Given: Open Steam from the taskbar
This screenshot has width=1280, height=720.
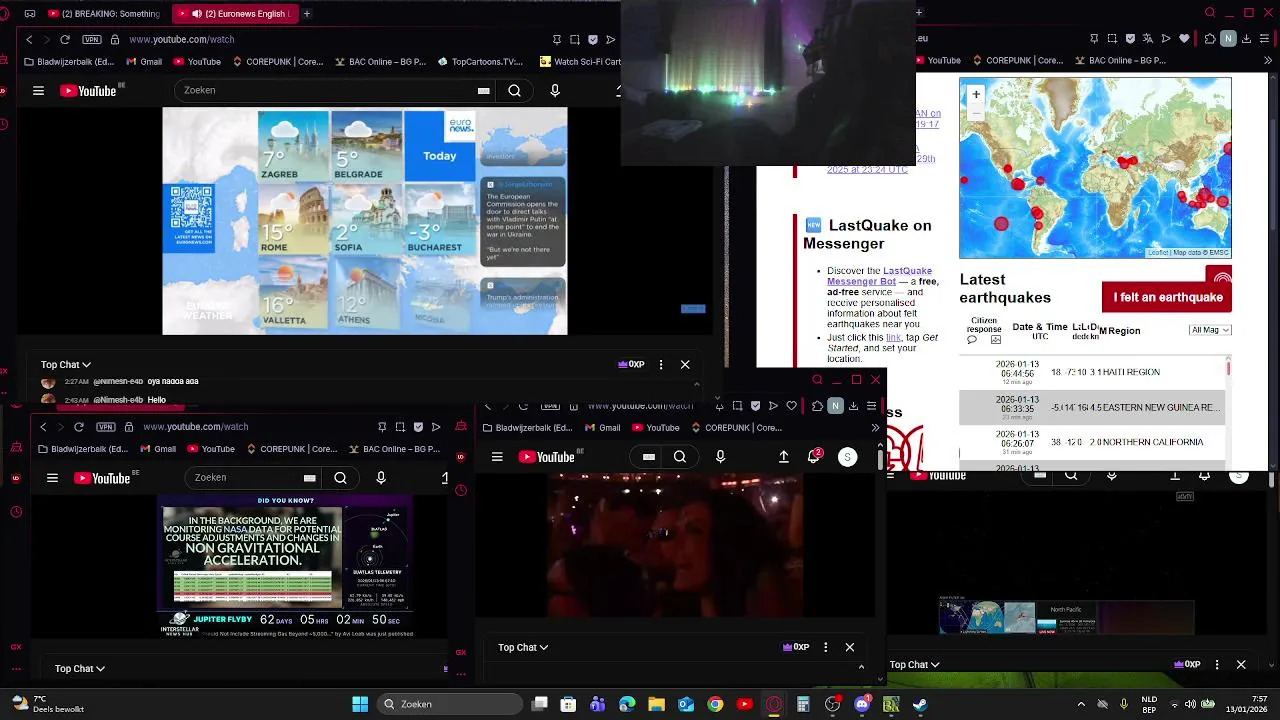Looking at the screenshot, I should click(x=919, y=704).
